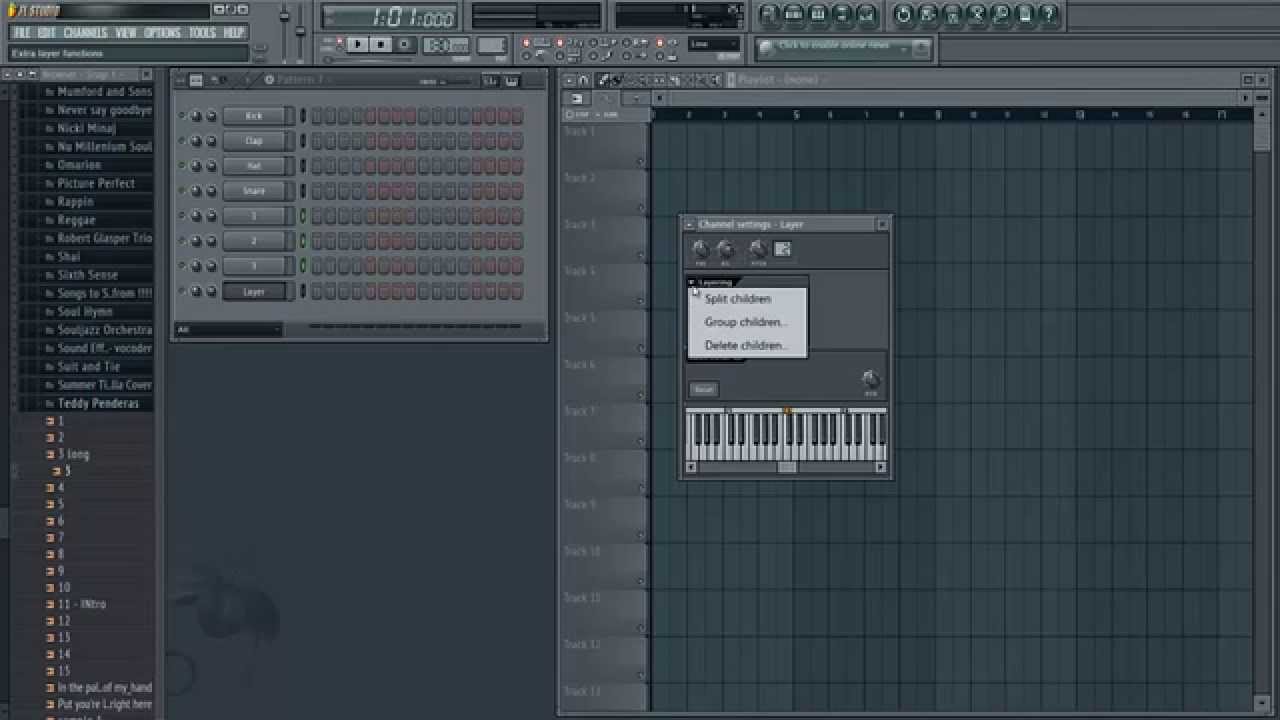Select sample '11 - INtro' in the browser

pos(82,604)
